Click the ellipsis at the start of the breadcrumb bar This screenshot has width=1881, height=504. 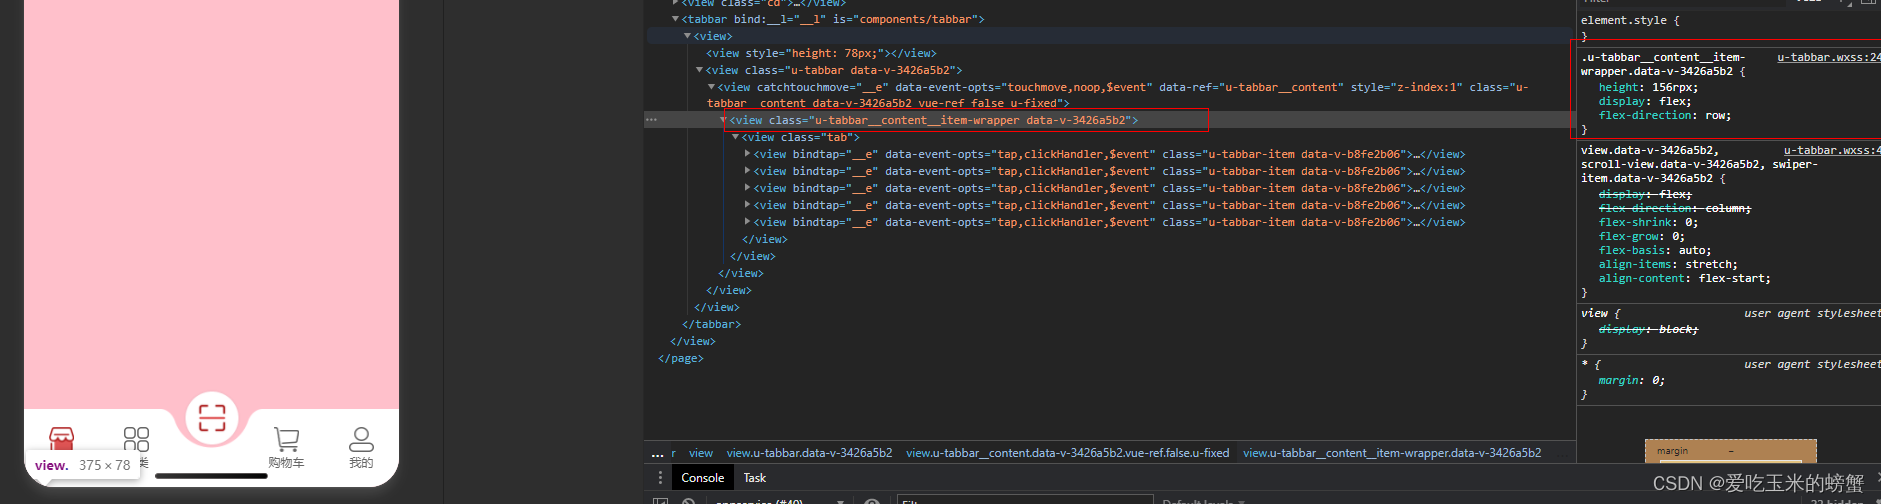tap(657, 454)
